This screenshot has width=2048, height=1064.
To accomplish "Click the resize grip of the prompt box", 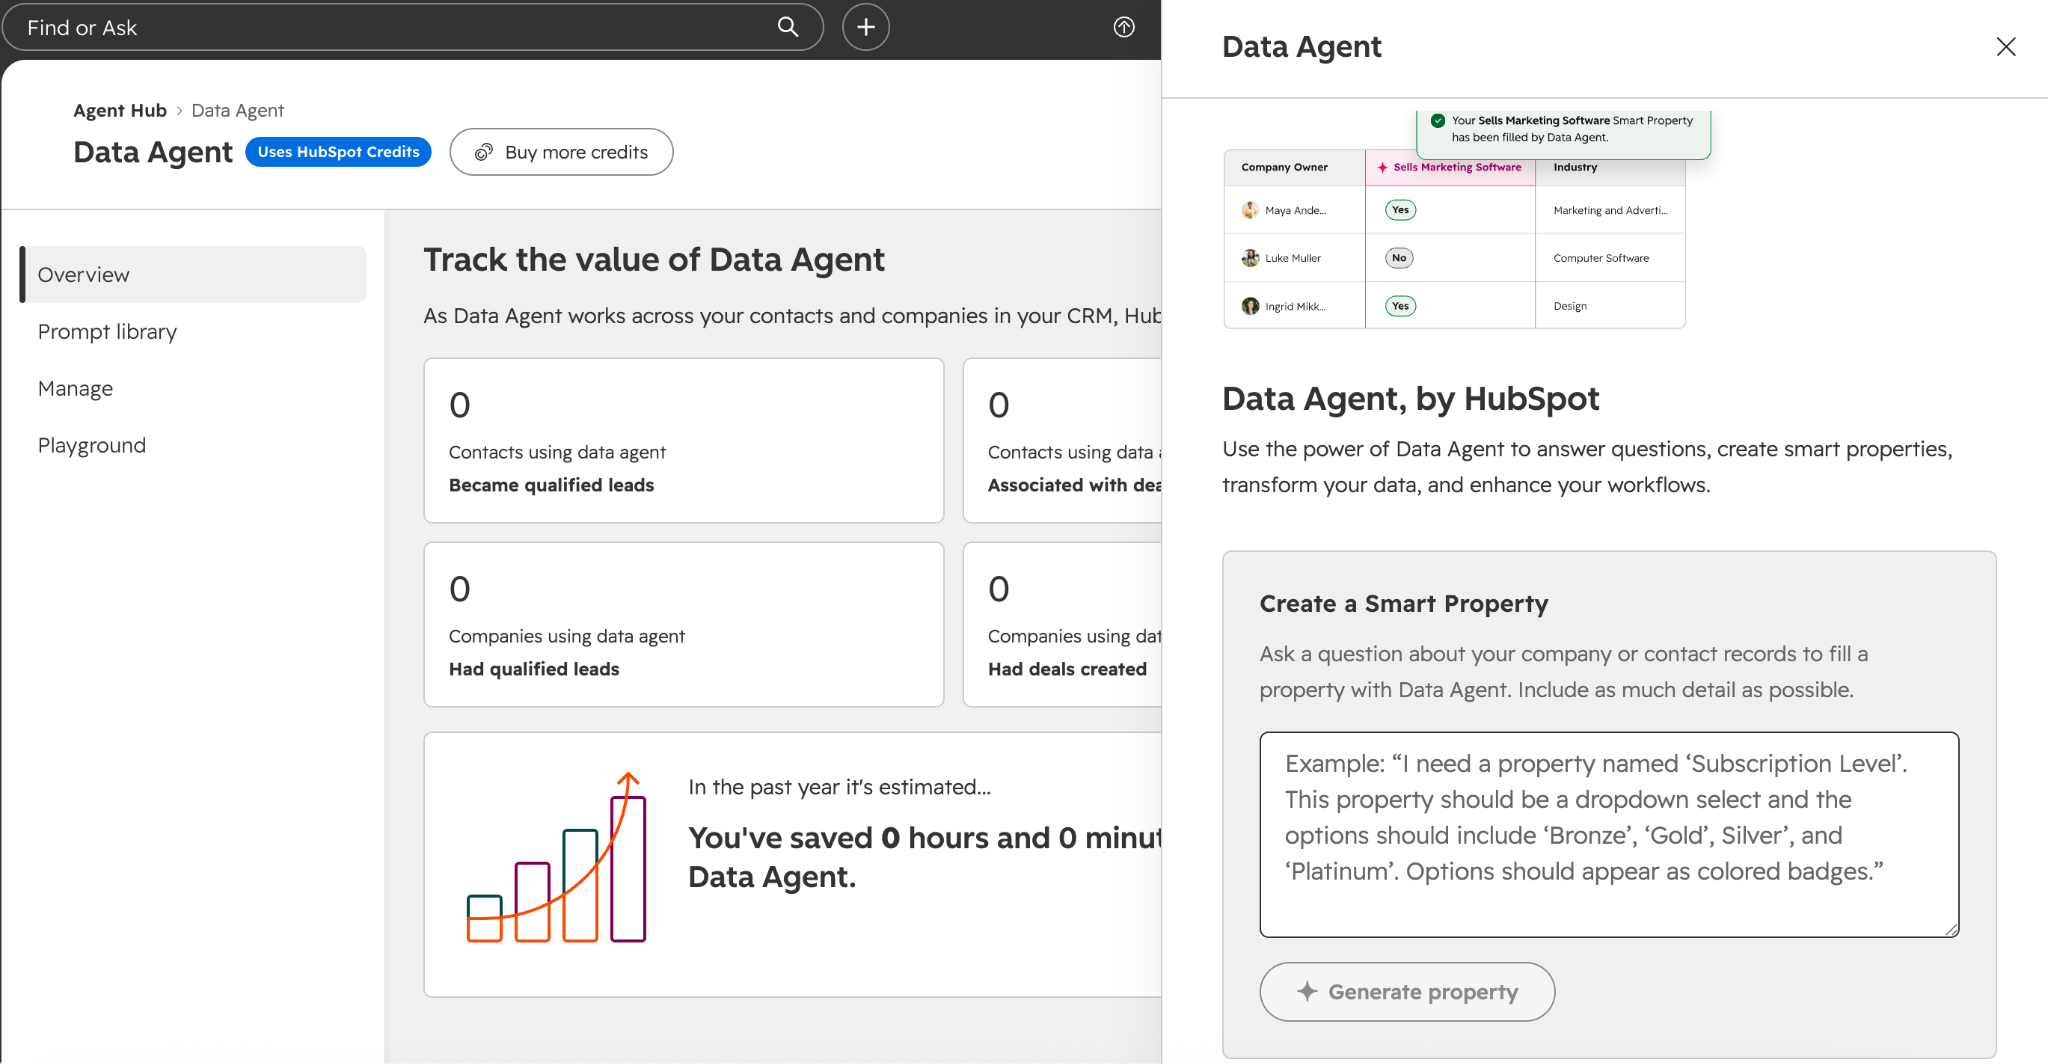I will 1951,929.
